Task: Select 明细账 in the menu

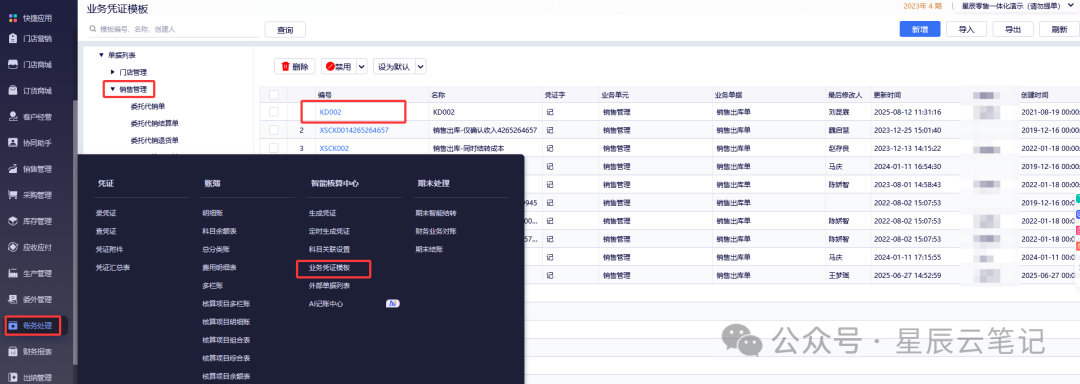Action: click(x=213, y=213)
